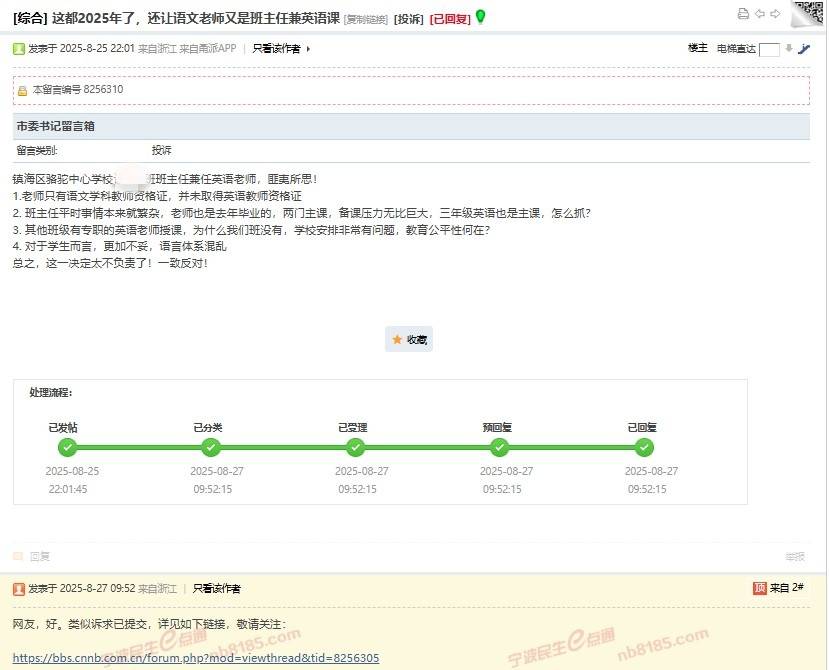Select the 综合 category tag
This screenshot has height=670, width=829.
[29, 16]
